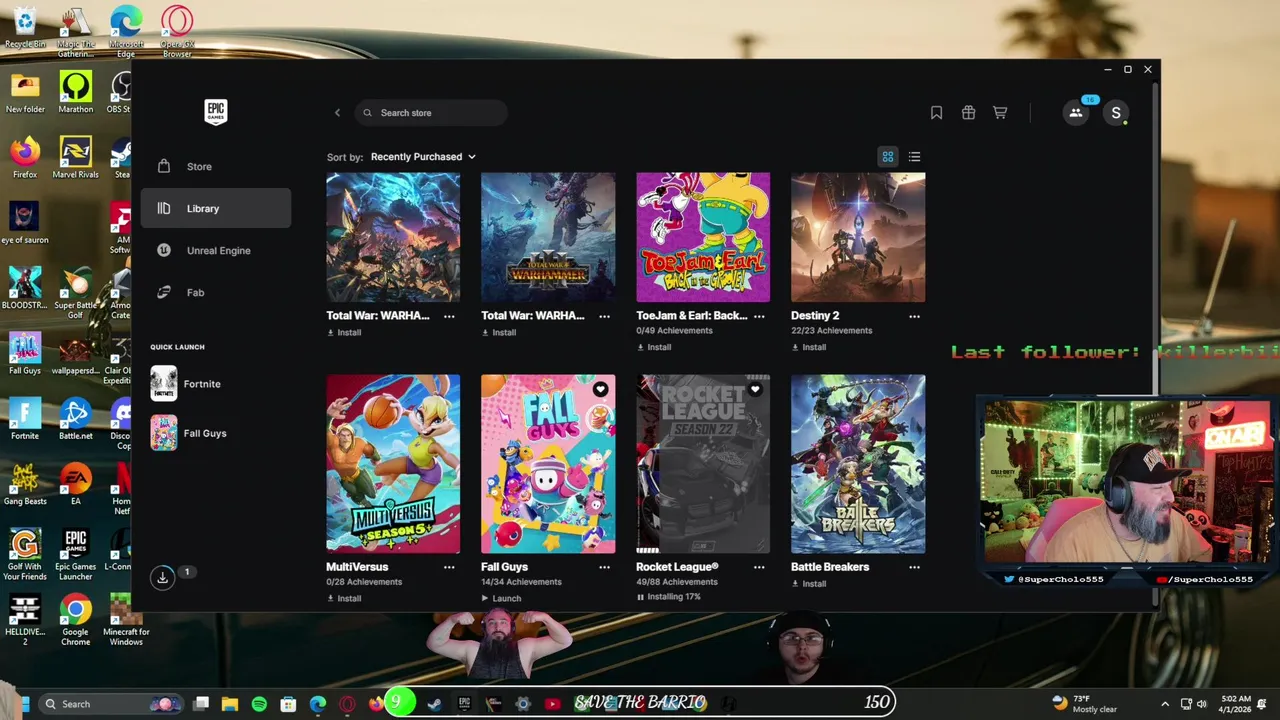Open the options menu for MultiVersus
The width and height of the screenshot is (1280, 720).
click(449, 567)
